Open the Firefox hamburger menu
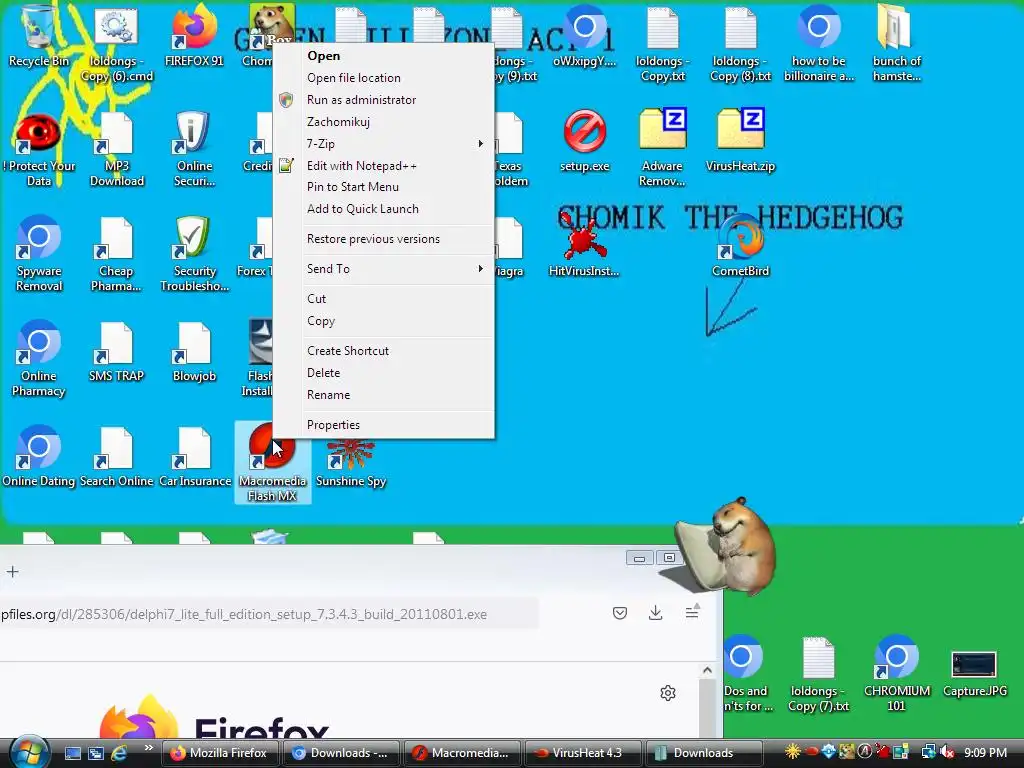This screenshot has height=768, width=1024. pos(692,612)
